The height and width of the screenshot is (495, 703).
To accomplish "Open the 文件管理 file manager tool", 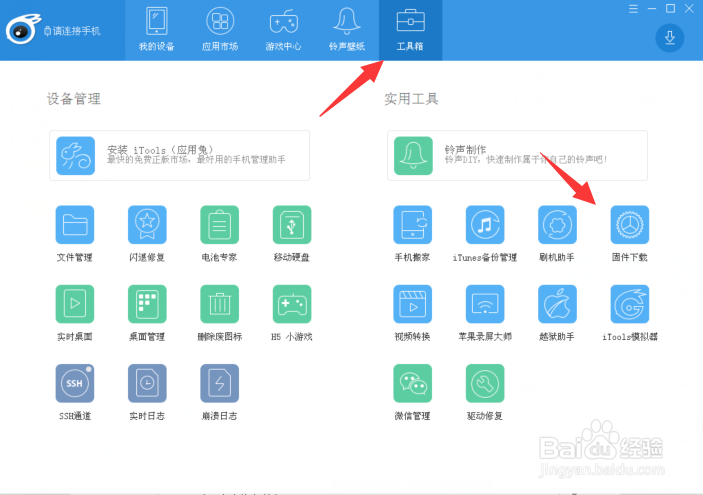I will [75, 225].
